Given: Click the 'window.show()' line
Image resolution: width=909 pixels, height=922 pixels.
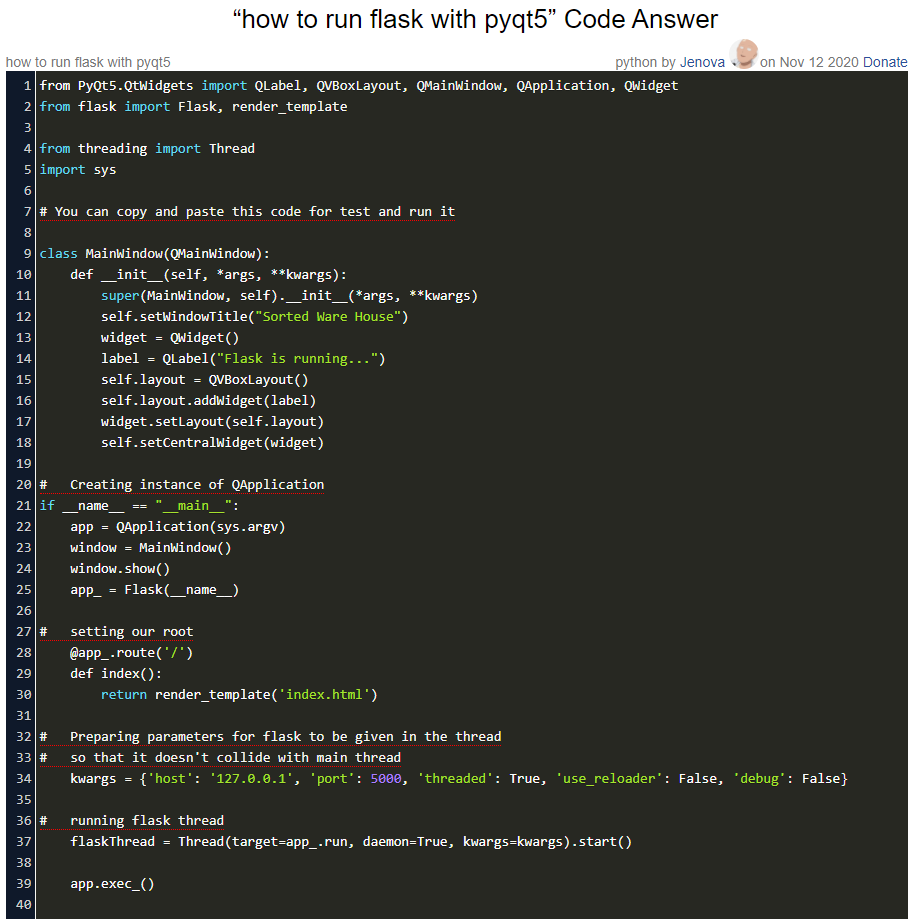Looking at the screenshot, I should tap(120, 569).
